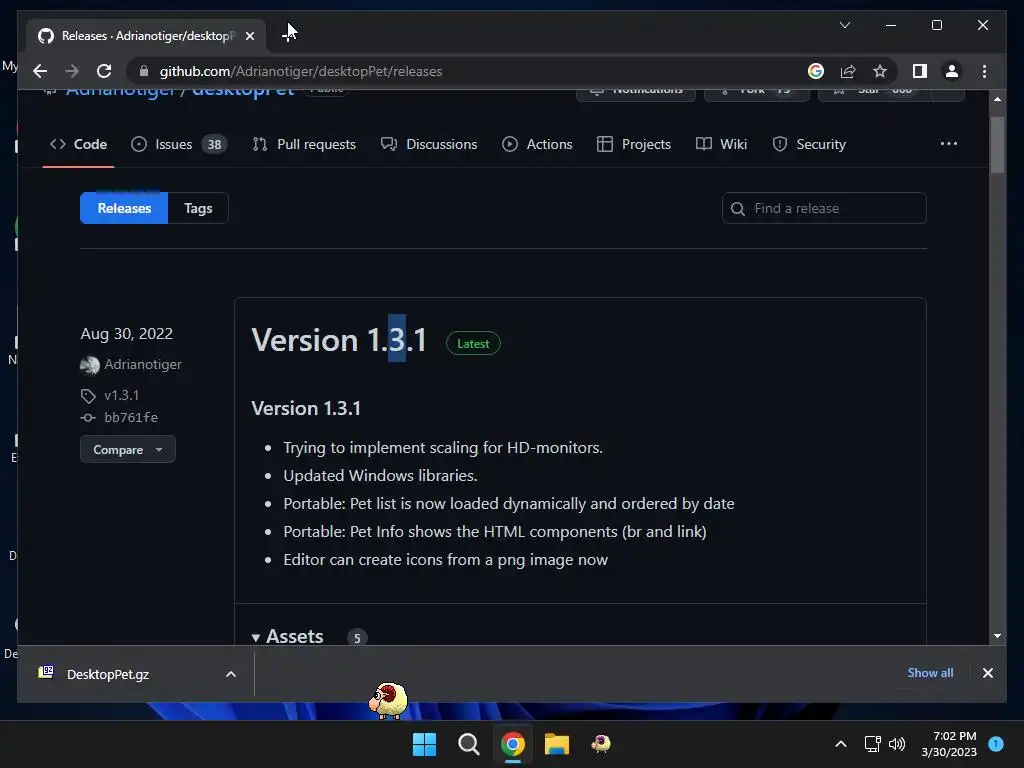Screen dimensions: 1024x768
Task: Open the Version 1.3.1 release title link
Action: point(339,340)
